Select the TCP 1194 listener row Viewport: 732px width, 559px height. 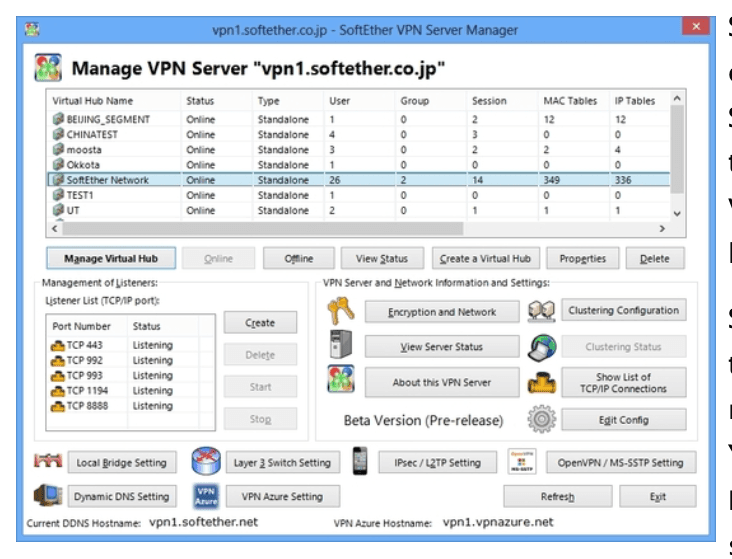pos(131,390)
